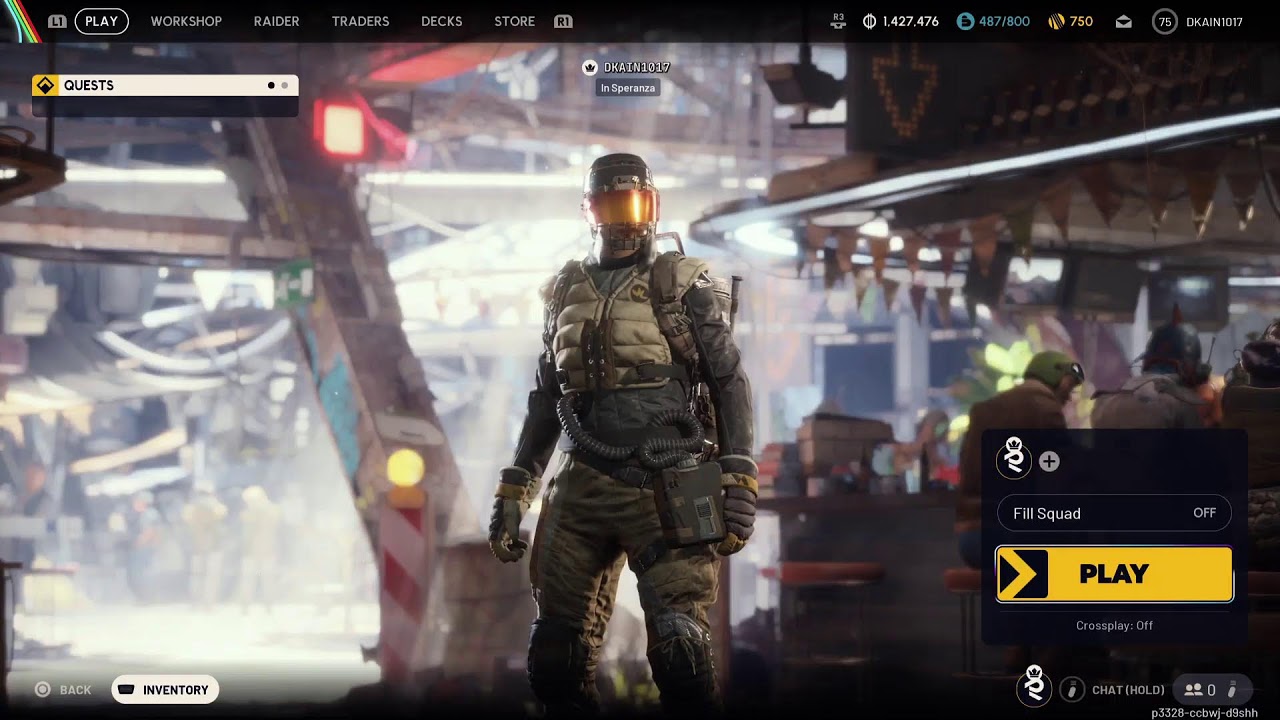Click the 1,427,476 coin balance
This screenshot has width=1280, height=720.
pos(911,21)
